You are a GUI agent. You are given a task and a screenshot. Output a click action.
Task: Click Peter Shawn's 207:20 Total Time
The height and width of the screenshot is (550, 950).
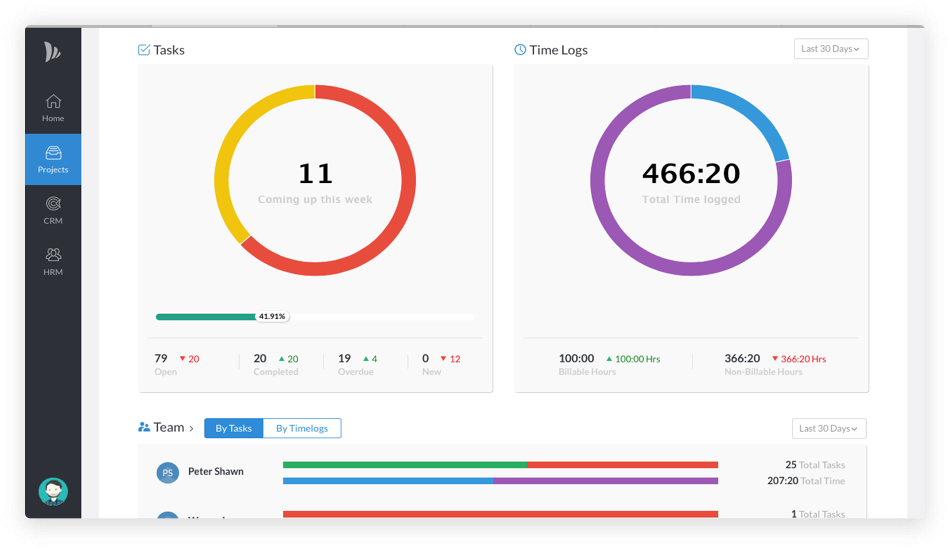pos(806,480)
